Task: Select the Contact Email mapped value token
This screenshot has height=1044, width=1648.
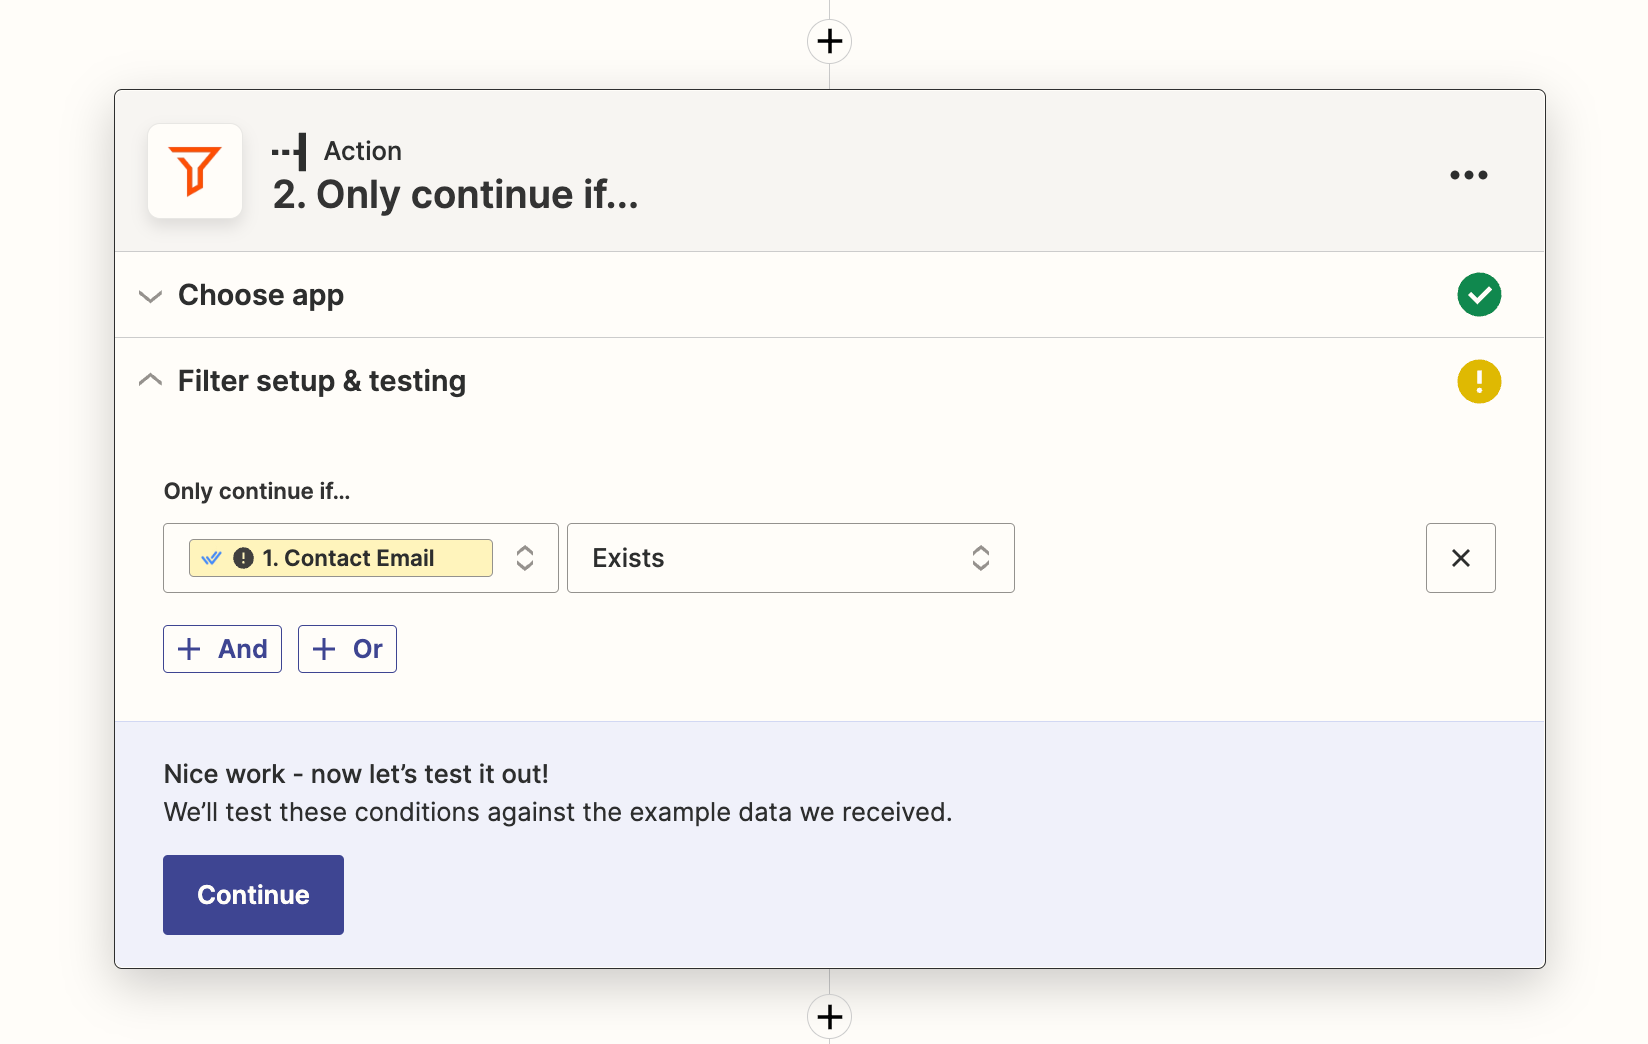Action: point(340,557)
